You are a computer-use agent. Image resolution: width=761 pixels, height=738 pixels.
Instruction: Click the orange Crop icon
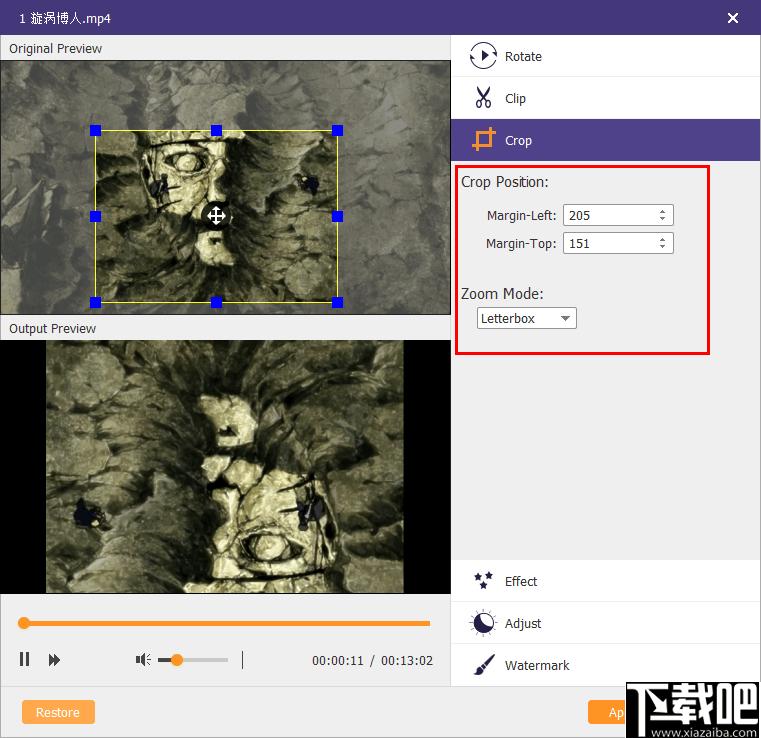tap(484, 139)
